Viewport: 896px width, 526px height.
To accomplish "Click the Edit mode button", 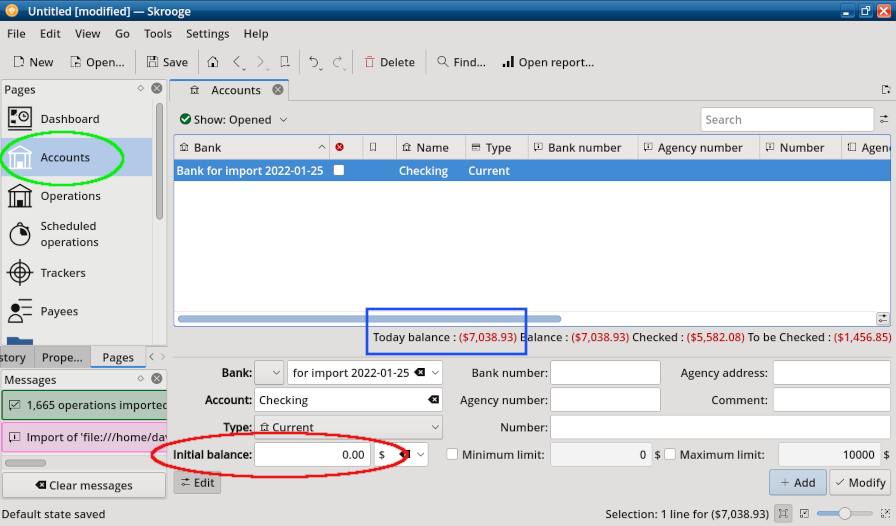I will pos(198,483).
